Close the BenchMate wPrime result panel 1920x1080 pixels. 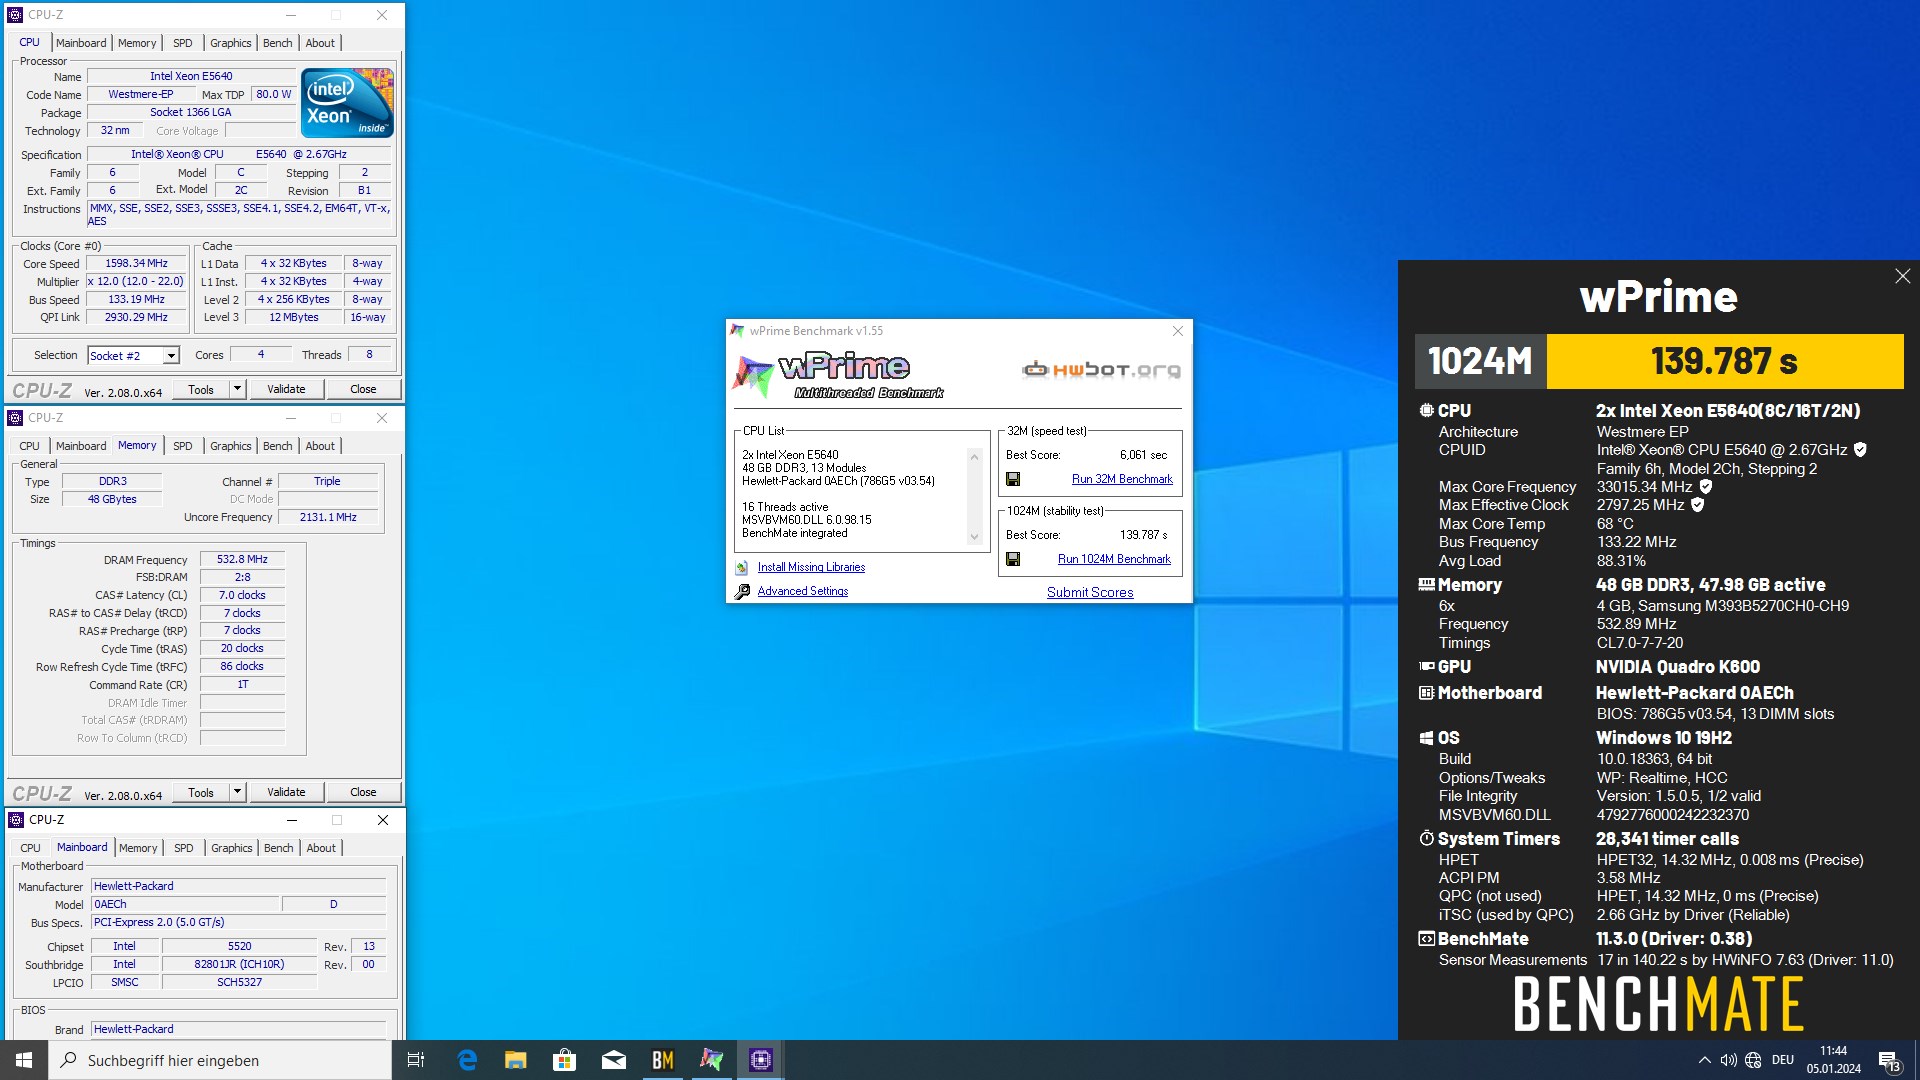point(1902,276)
